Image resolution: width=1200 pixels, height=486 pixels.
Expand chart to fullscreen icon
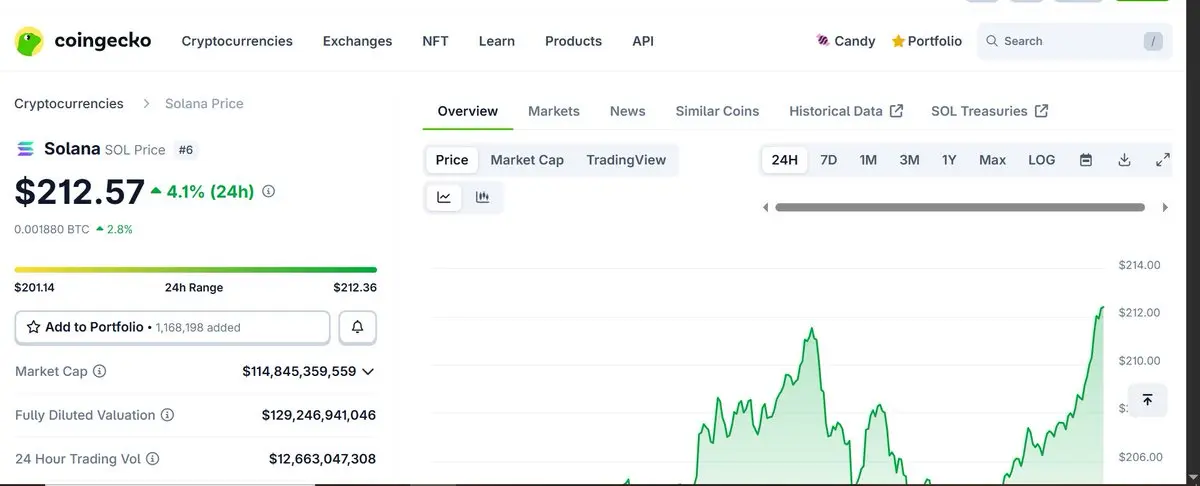(x=1162, y=160)
